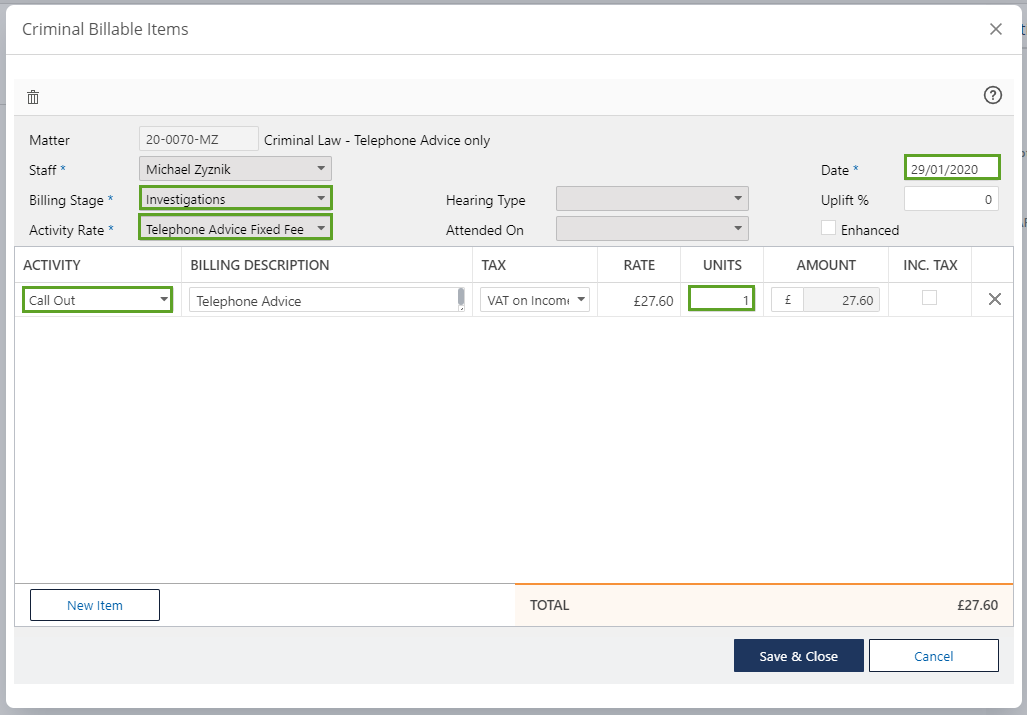Expand the Billing Stage dropdown
Image resolution: width=1027 pixels, height=715 pixels.
coord(235,199)
